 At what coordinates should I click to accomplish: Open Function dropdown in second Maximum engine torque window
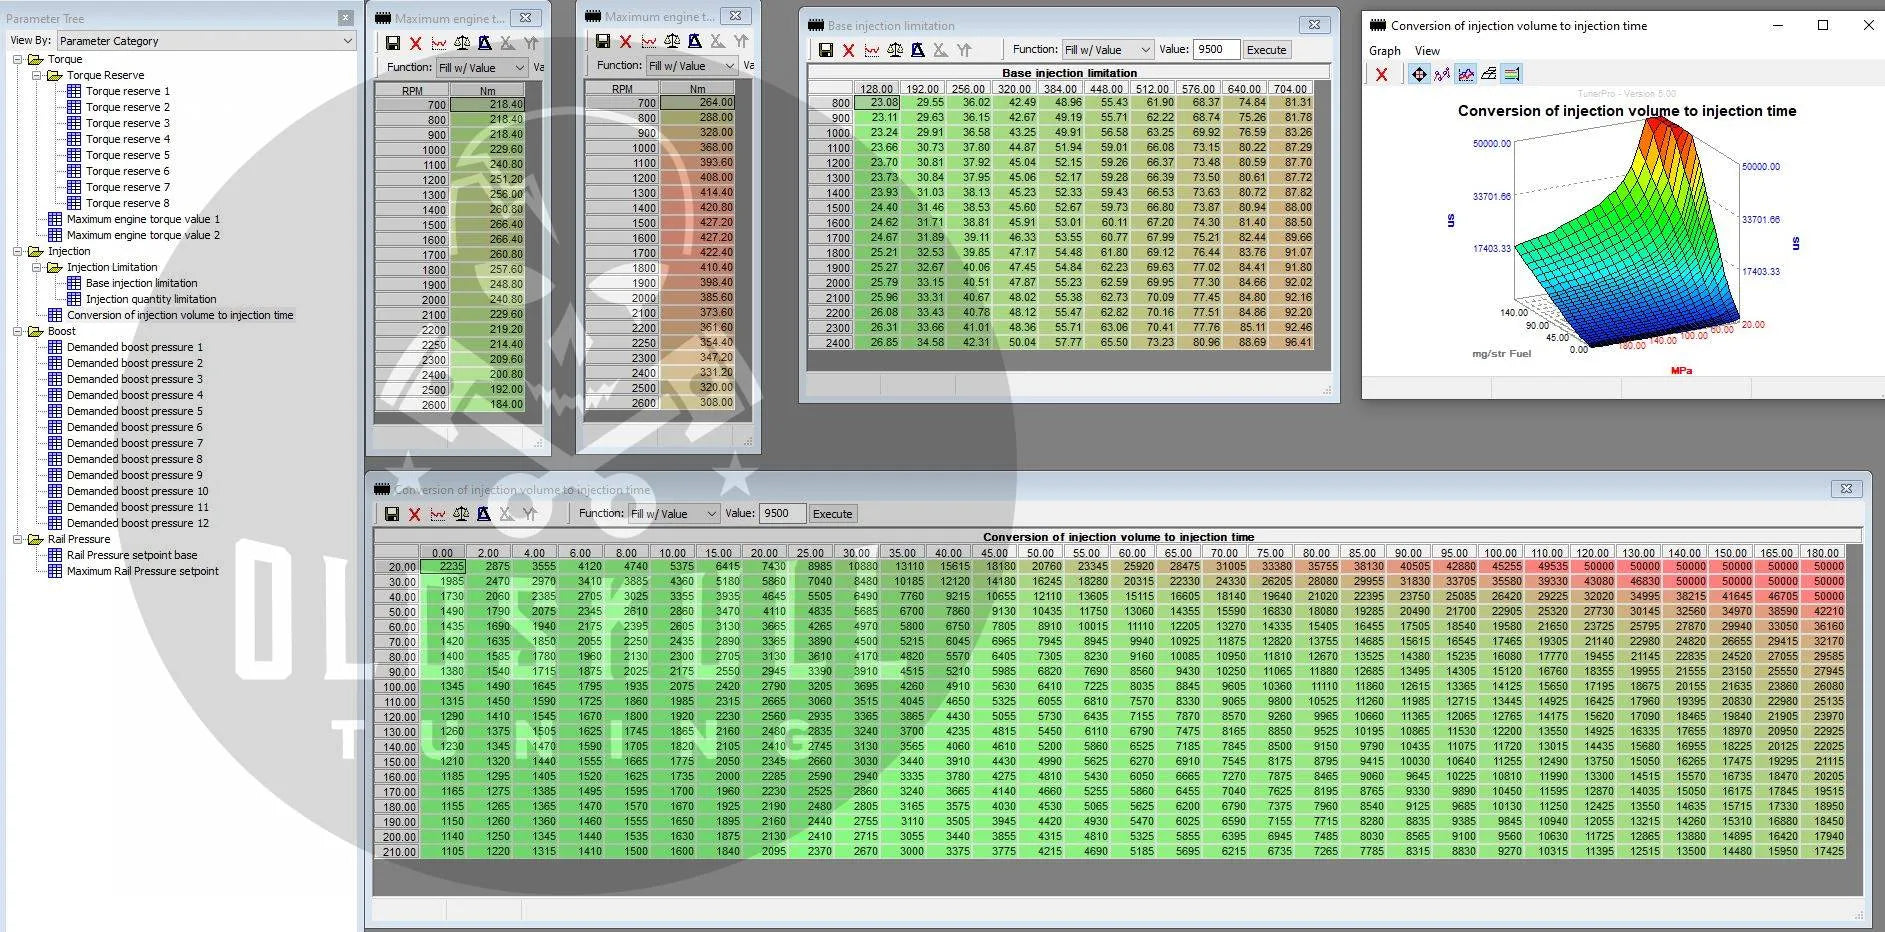pyautogui.click(x=692, y=65)
